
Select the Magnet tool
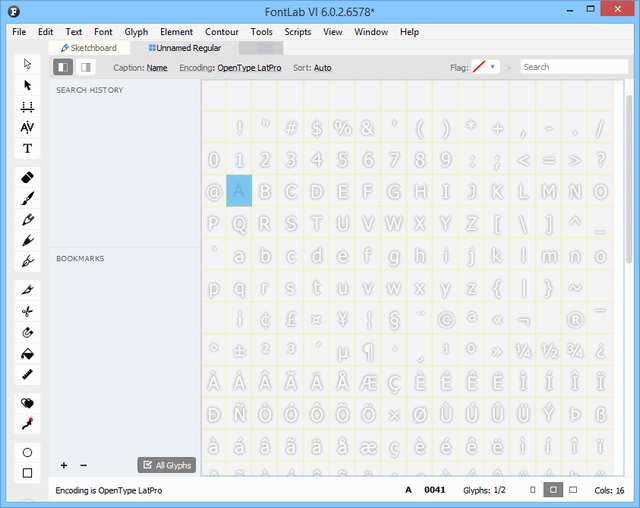27,333
